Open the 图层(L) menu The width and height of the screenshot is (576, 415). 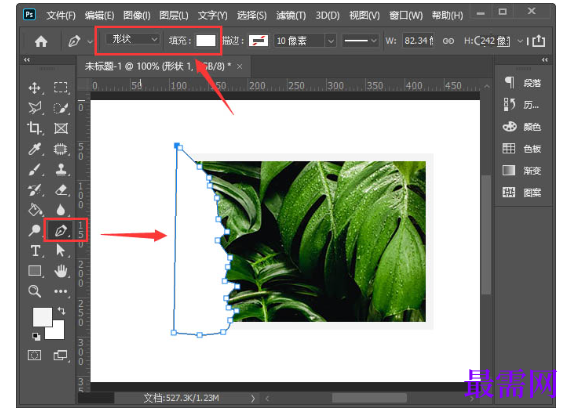(174, 15)
